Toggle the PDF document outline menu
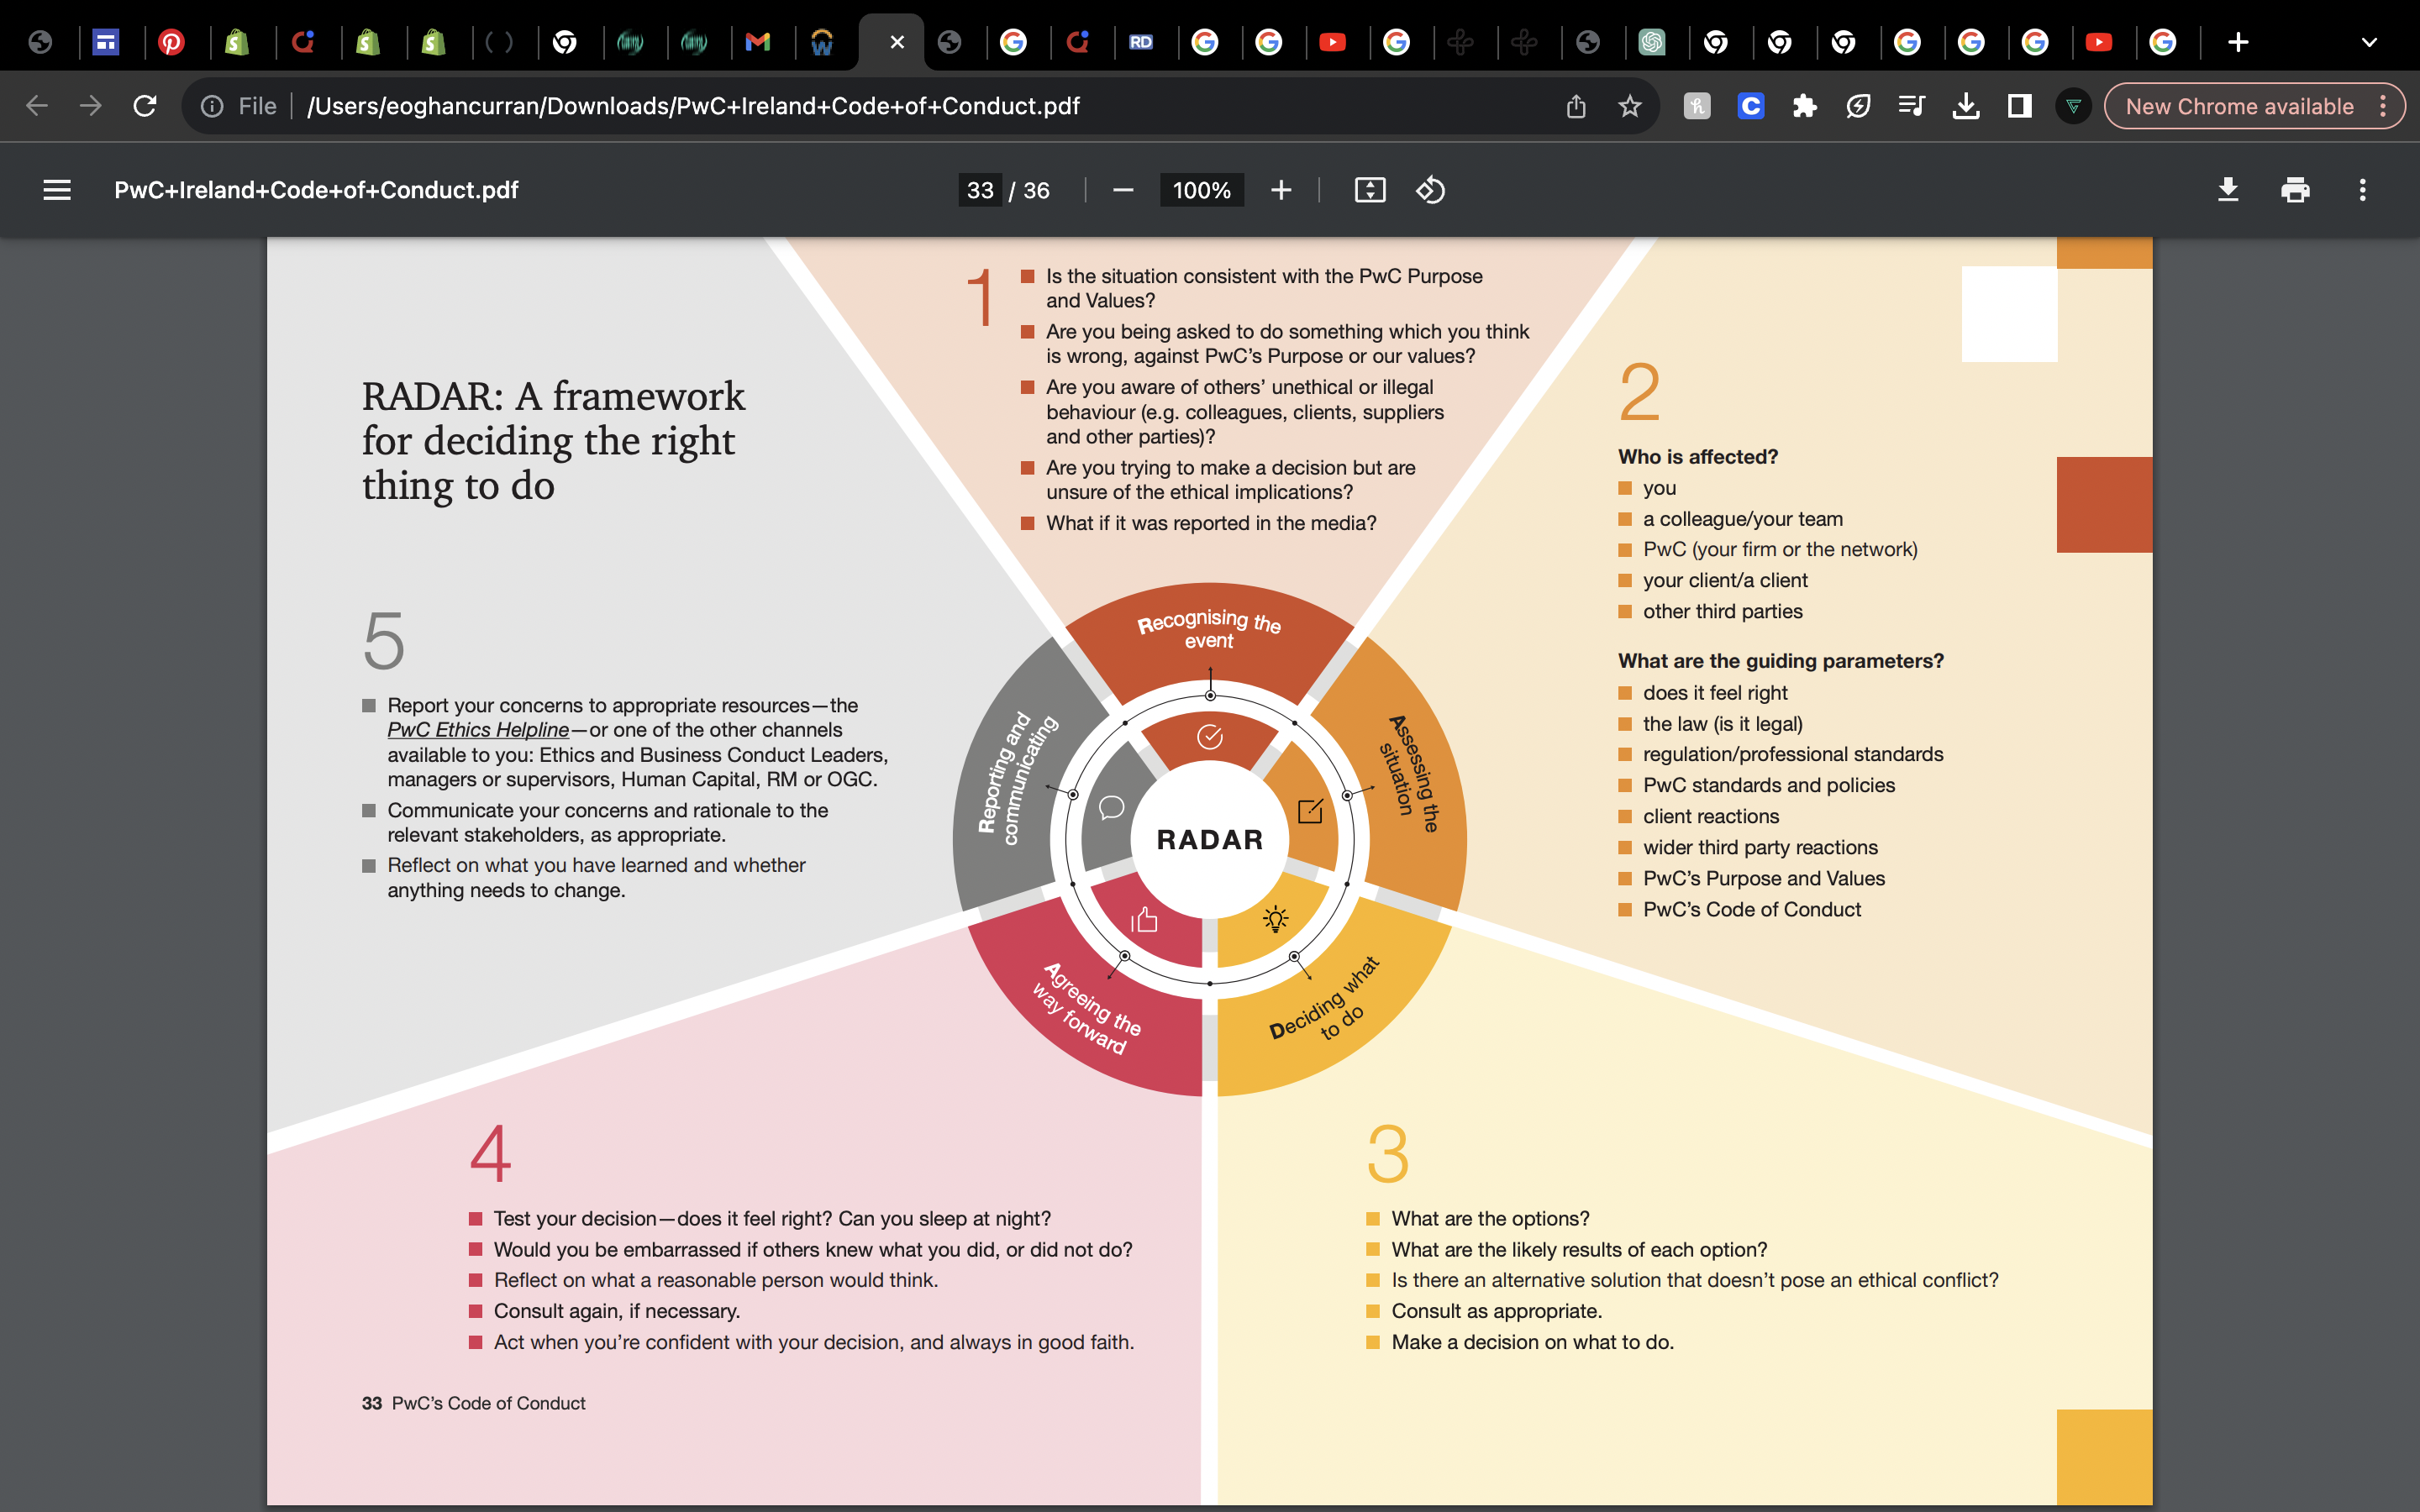Screen dimensions: 2420x1512 57,190
